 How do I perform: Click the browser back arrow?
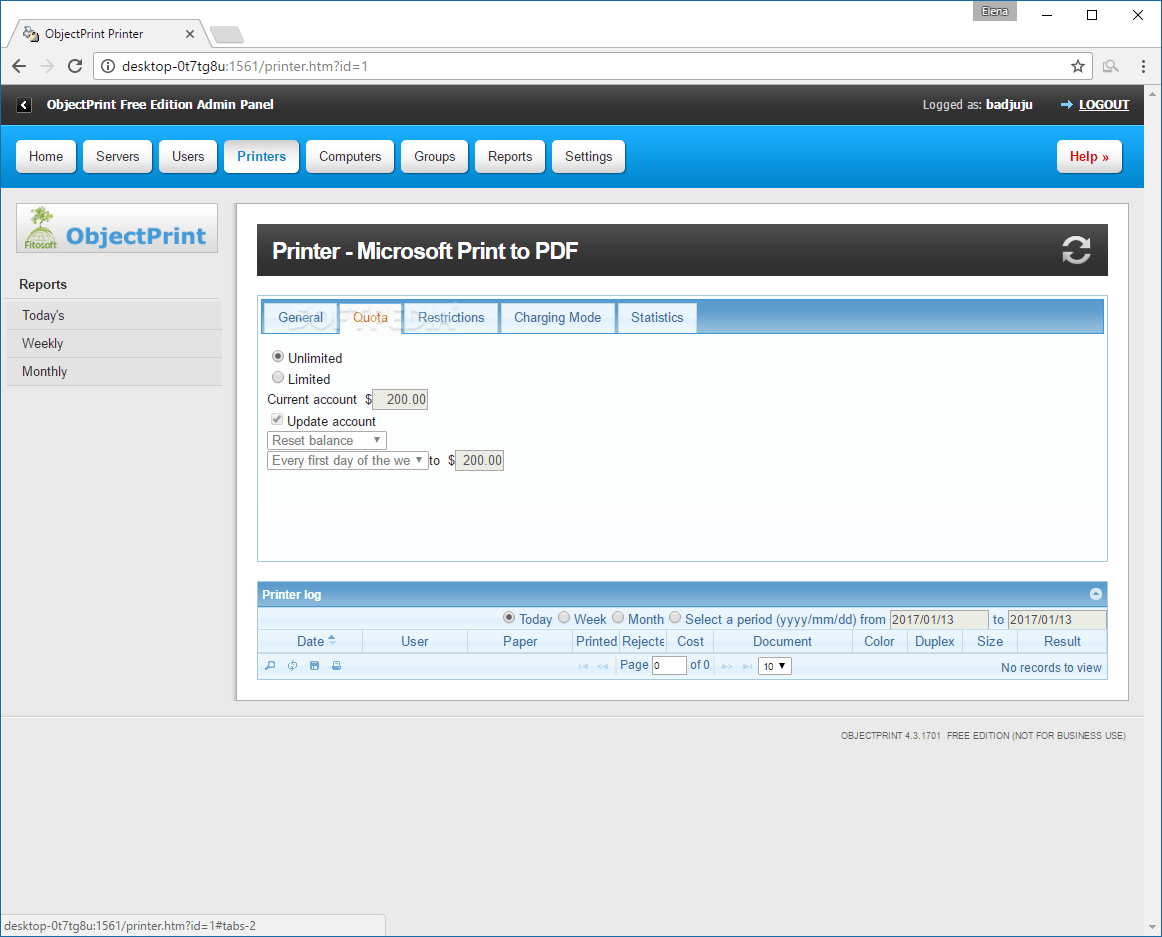[x=19, y=66]
